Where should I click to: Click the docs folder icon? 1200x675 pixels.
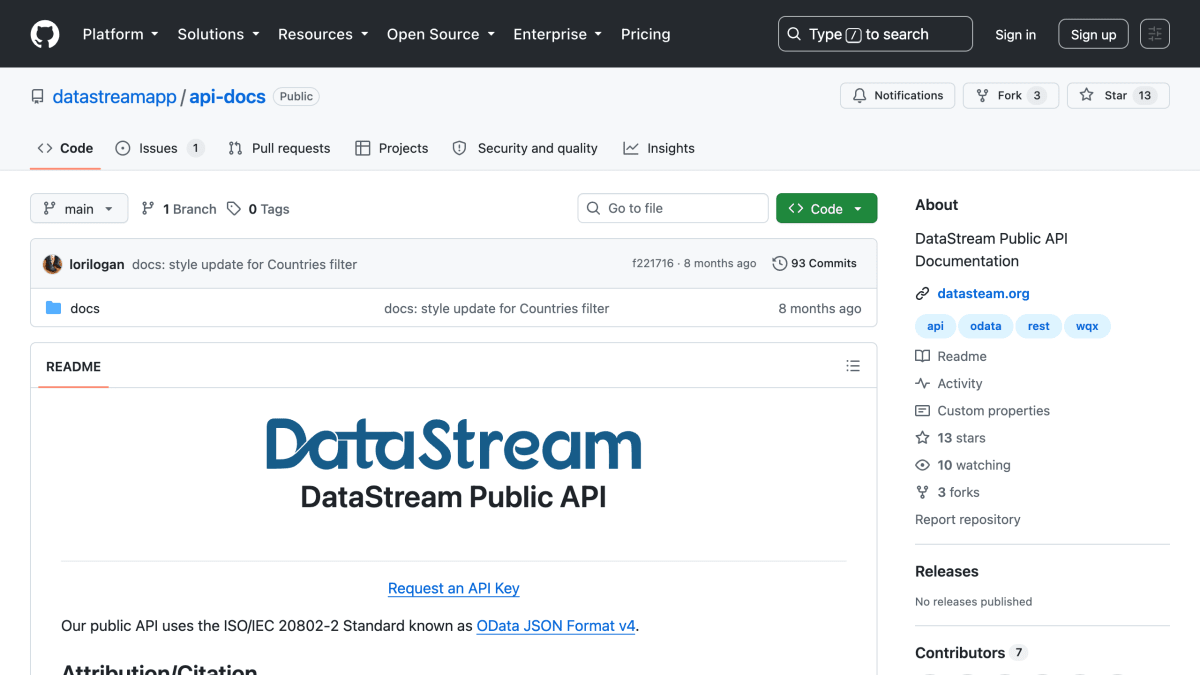pos(54,308)
